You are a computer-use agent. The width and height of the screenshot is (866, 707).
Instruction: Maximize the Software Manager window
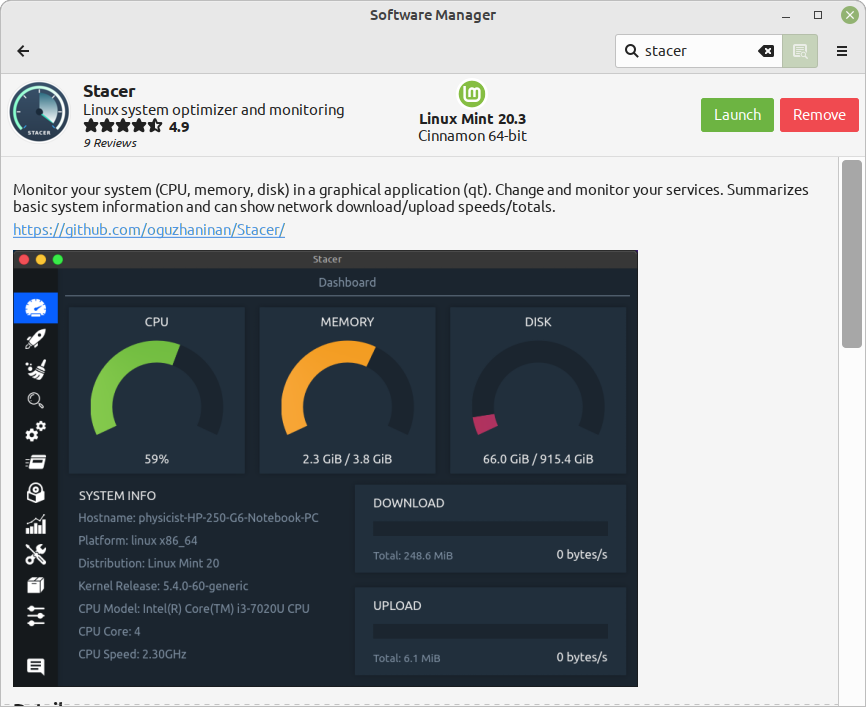point(818,15)
